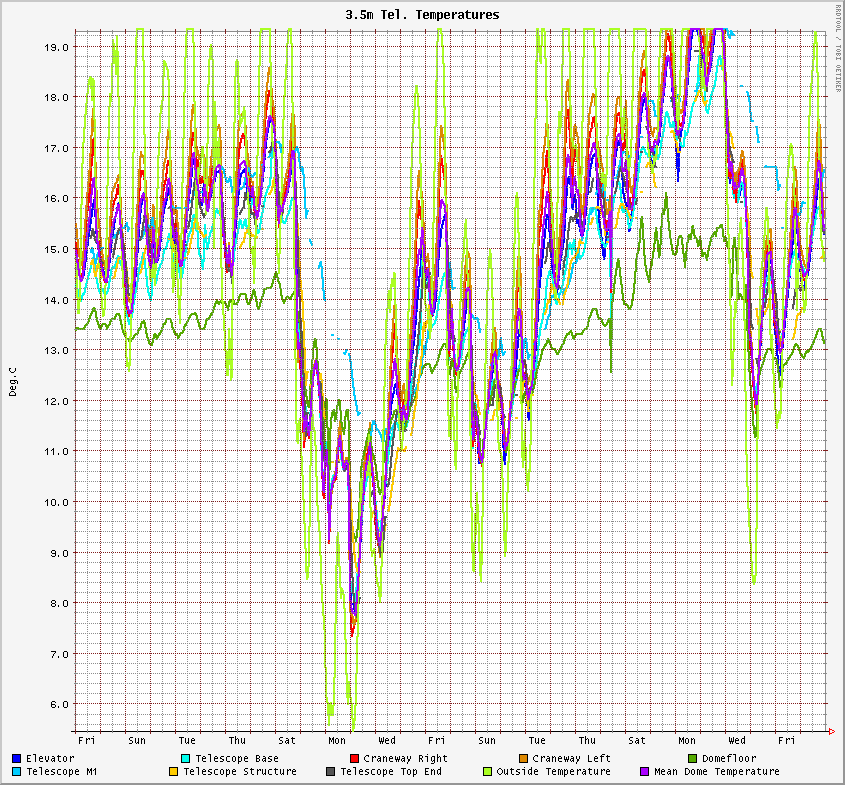Click the orange Craneway Left legend swatch
The height and width of the screenshot is (785, 845).
tap(523, 758)
